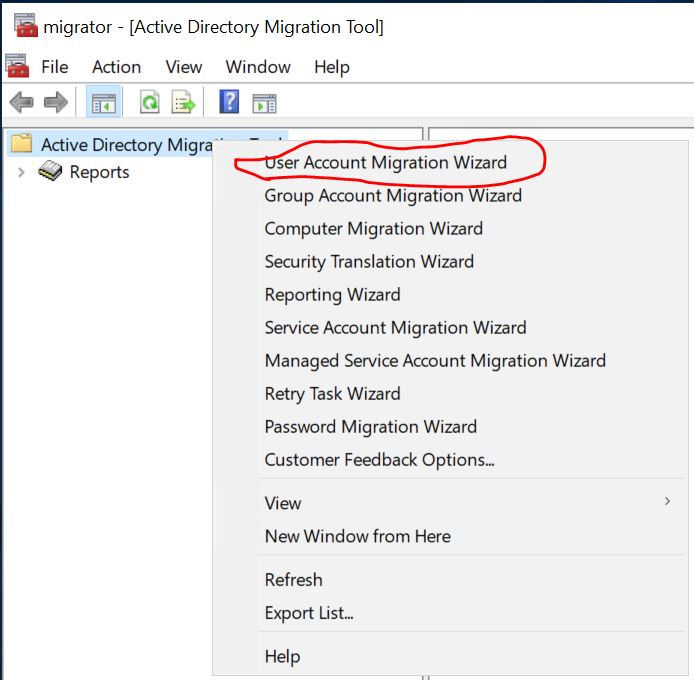Launch Service Account Migration Wizard
This screenshot has height=680, width=694.
(x=395, y=328)
